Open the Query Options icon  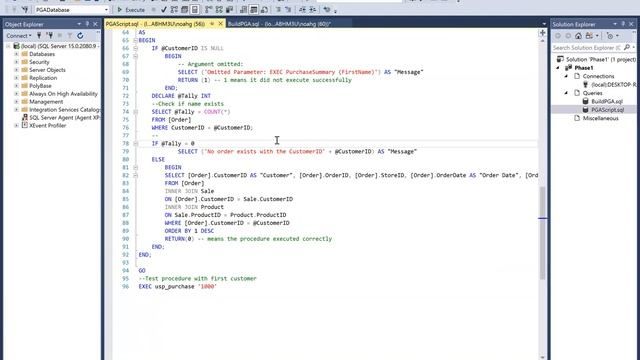(184, 9)
